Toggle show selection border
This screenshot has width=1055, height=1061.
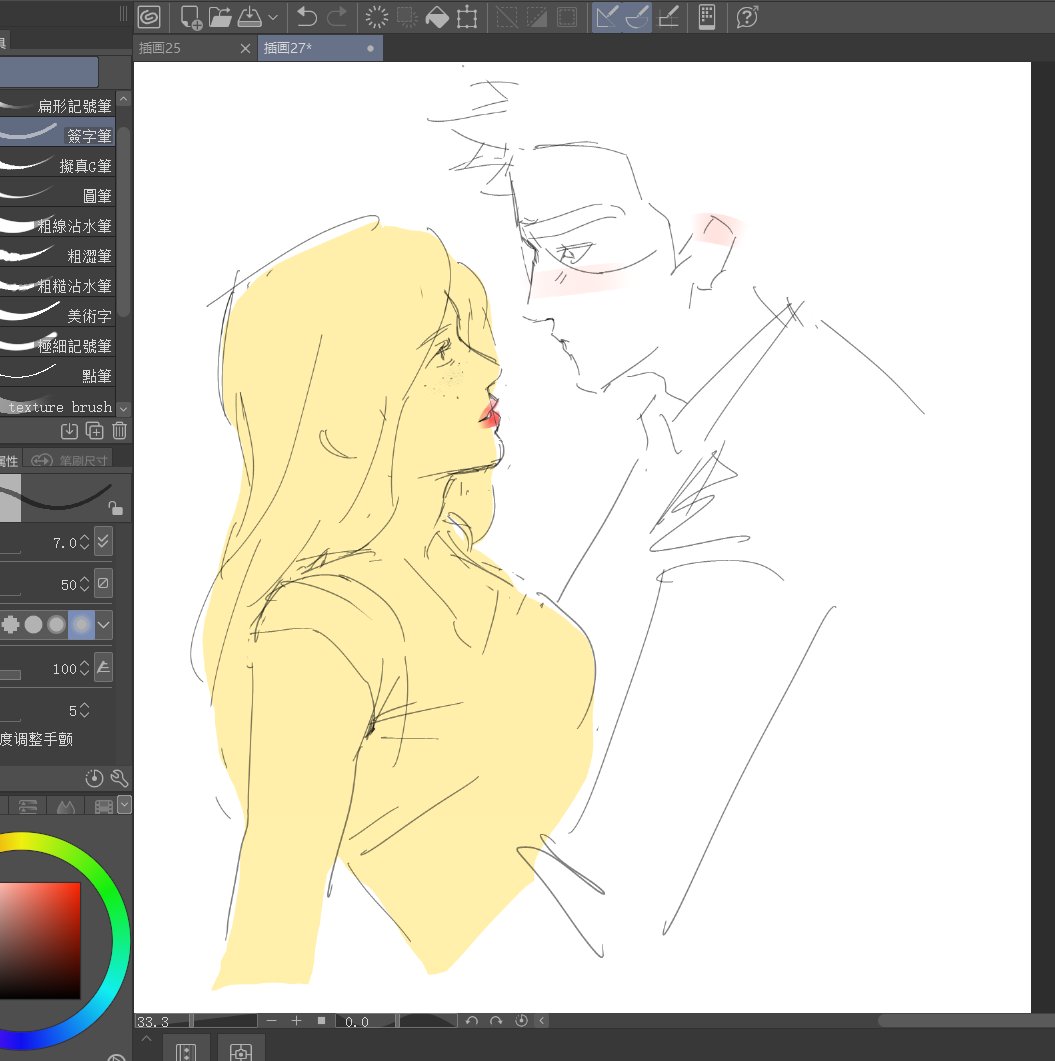click(566, 17)
